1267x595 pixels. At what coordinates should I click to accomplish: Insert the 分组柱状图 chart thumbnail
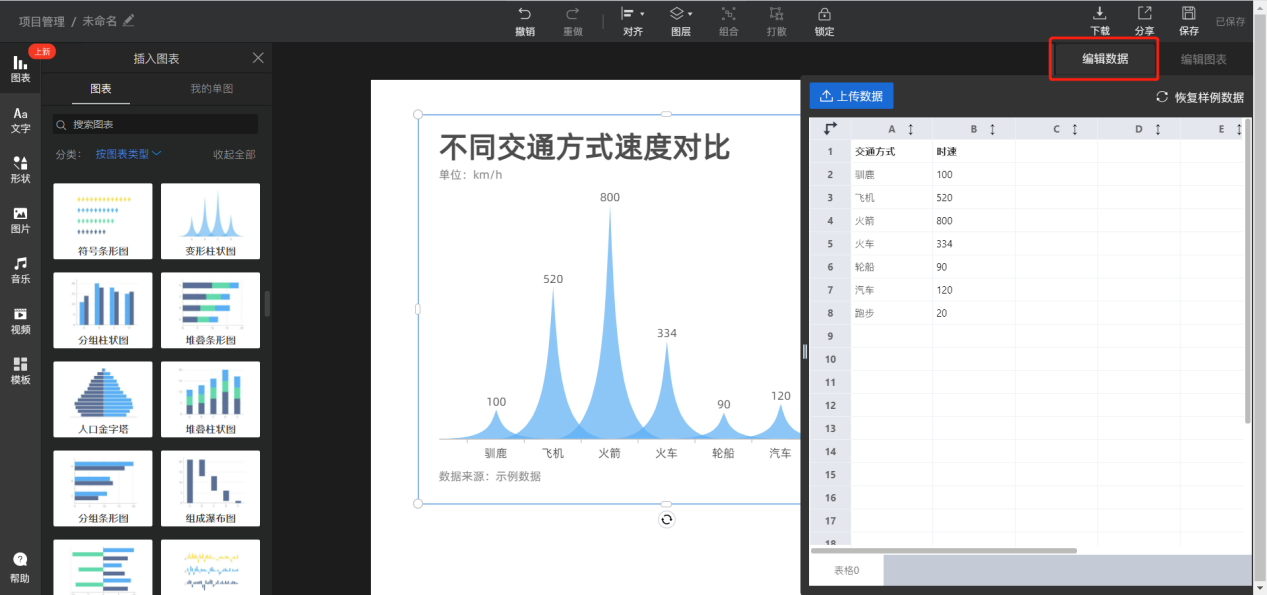[x=103, y=310]
